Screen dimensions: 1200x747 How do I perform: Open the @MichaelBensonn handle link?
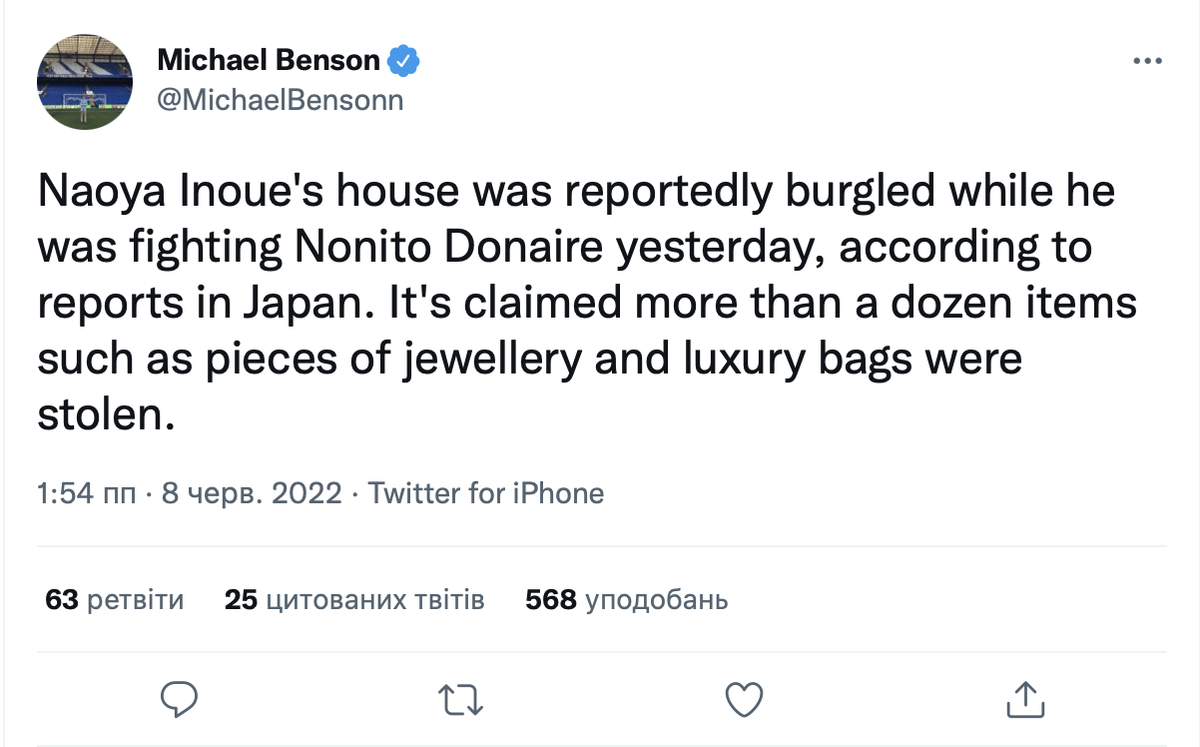(x=280, y=100)
